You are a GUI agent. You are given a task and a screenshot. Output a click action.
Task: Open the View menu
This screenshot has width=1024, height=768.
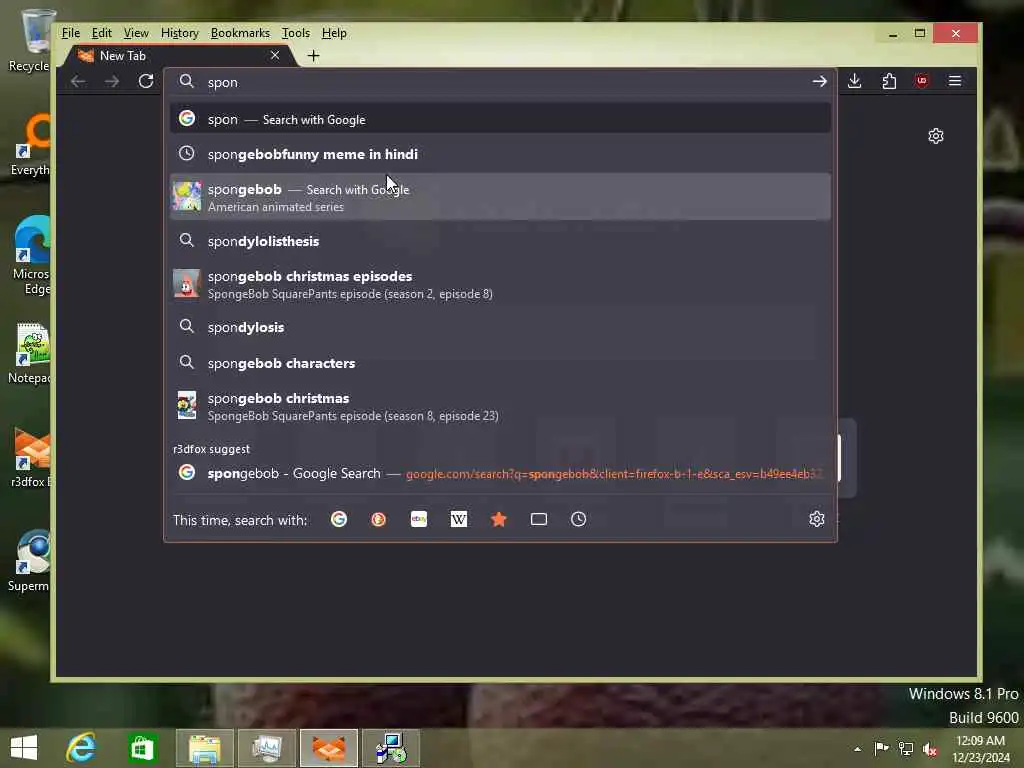click(x=136, y=33)
